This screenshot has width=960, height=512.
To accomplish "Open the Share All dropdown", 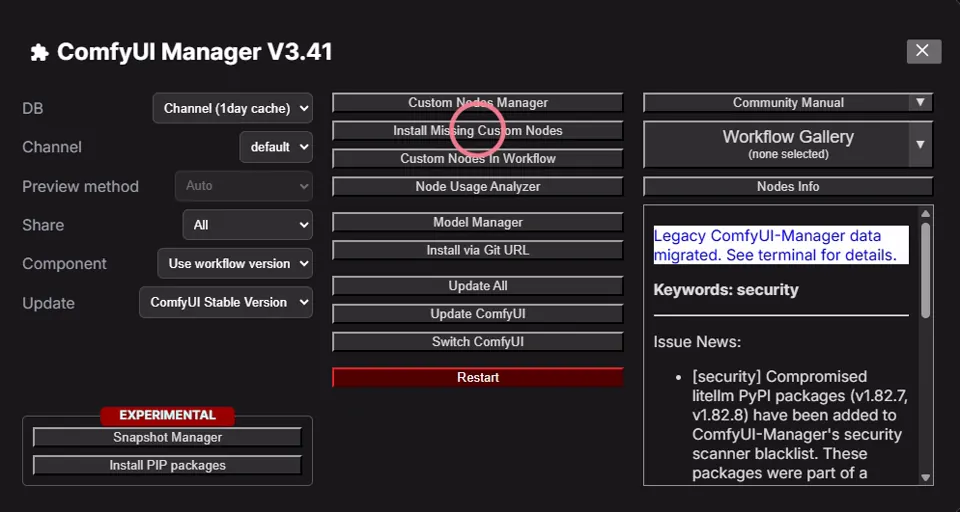I will click(247, 225).
